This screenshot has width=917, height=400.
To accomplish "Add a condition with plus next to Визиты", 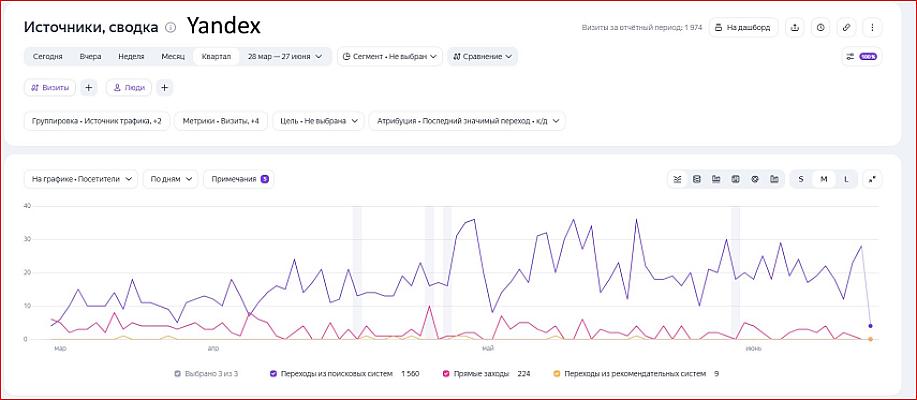I will [x=88, y=88].
